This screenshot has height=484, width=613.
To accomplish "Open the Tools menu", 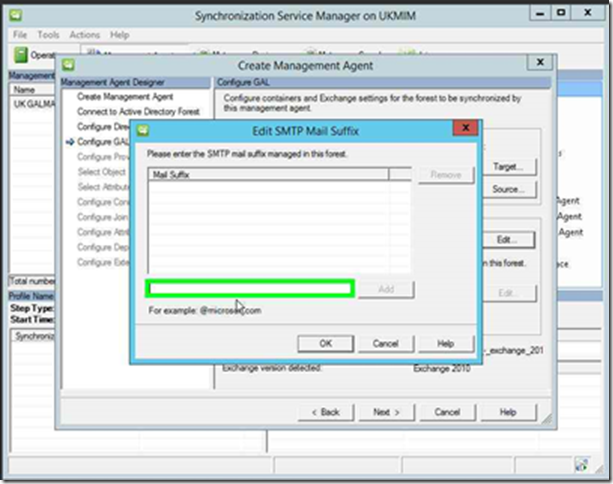I will point(48,35).
